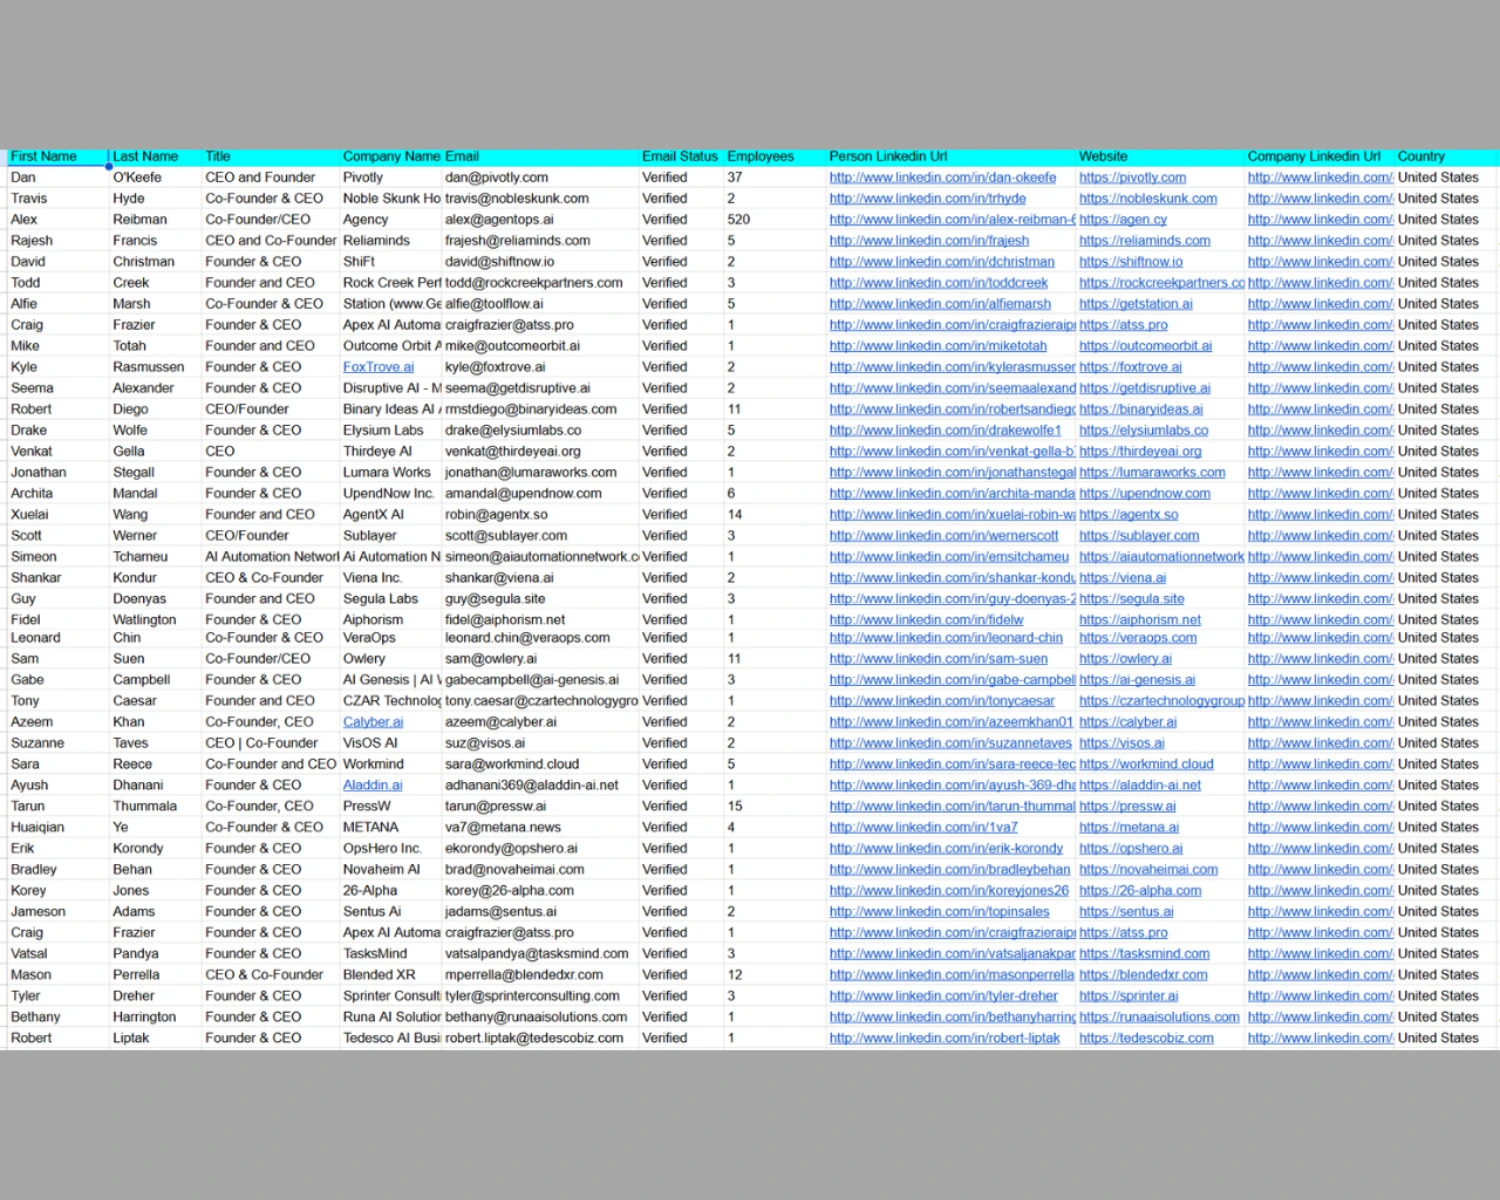This screenshot has width=1500, height=1200.
Task: Open the linkedin.com/in/tyler-dreher profile link
Action: 944,996
